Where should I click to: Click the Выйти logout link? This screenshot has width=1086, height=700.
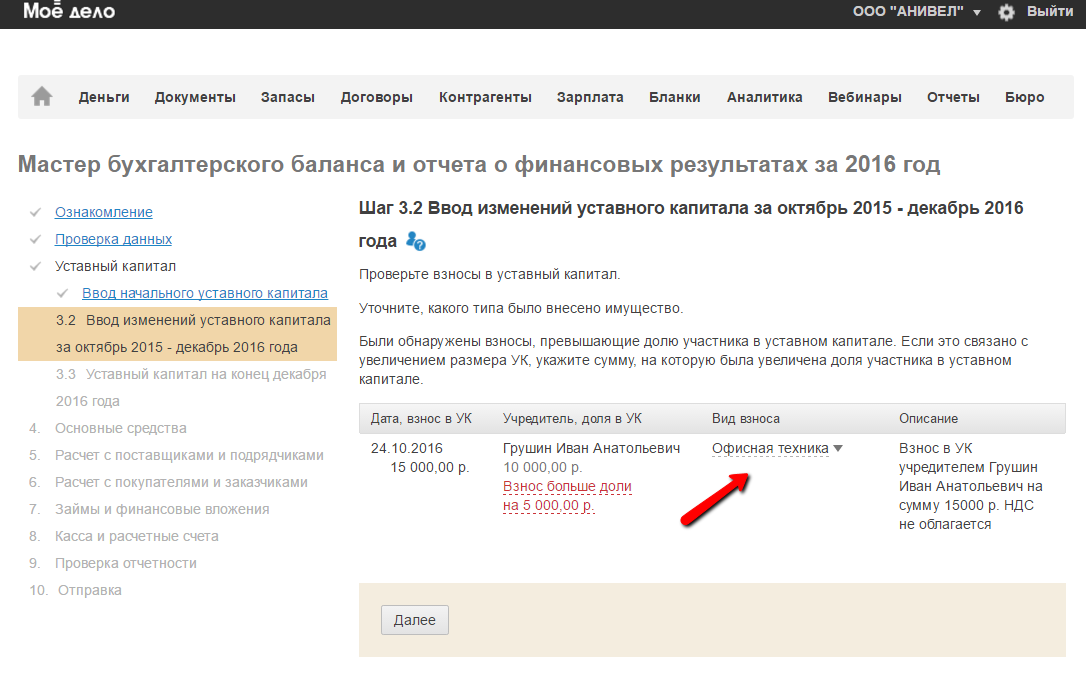(x=1050, y=11)
